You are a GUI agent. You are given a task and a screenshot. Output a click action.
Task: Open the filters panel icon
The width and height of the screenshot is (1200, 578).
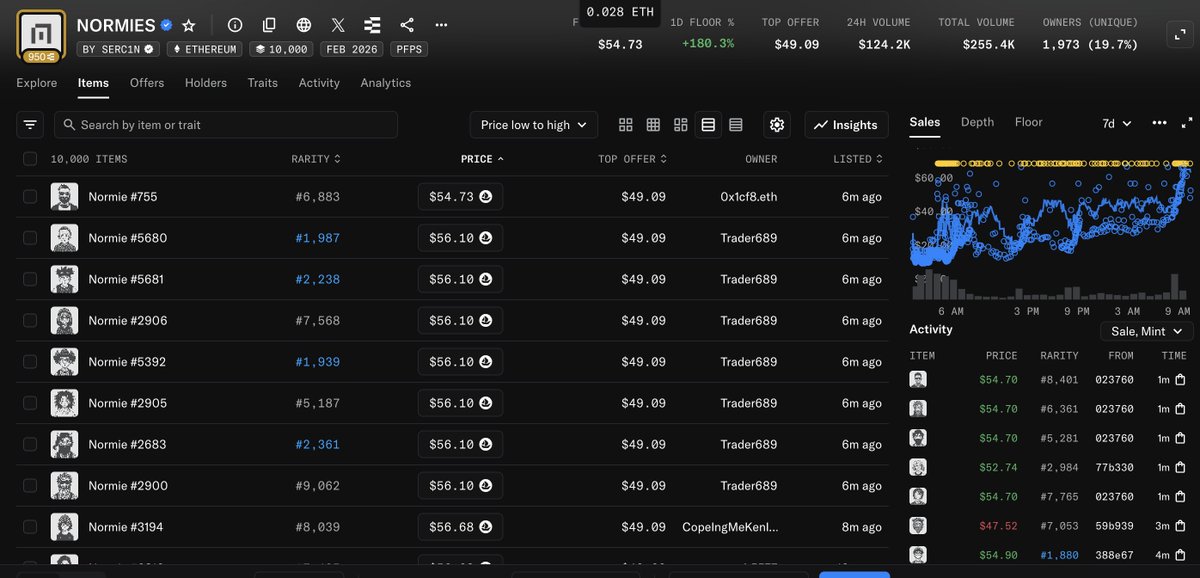click(x=29, y=124)
